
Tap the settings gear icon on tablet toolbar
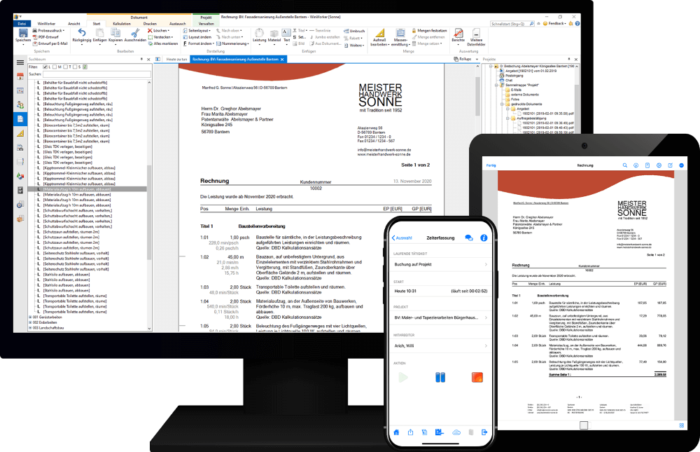point(659,165)
